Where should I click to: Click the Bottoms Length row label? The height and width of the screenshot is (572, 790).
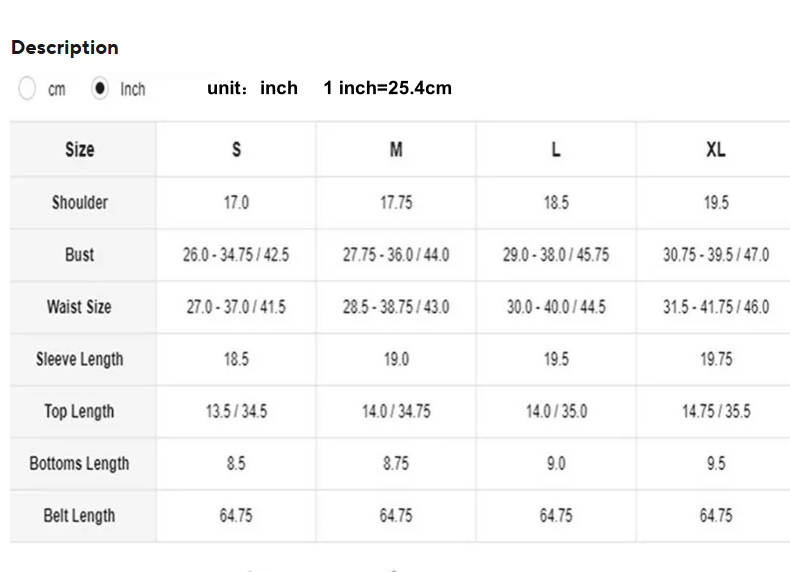(x=79, y=463)
